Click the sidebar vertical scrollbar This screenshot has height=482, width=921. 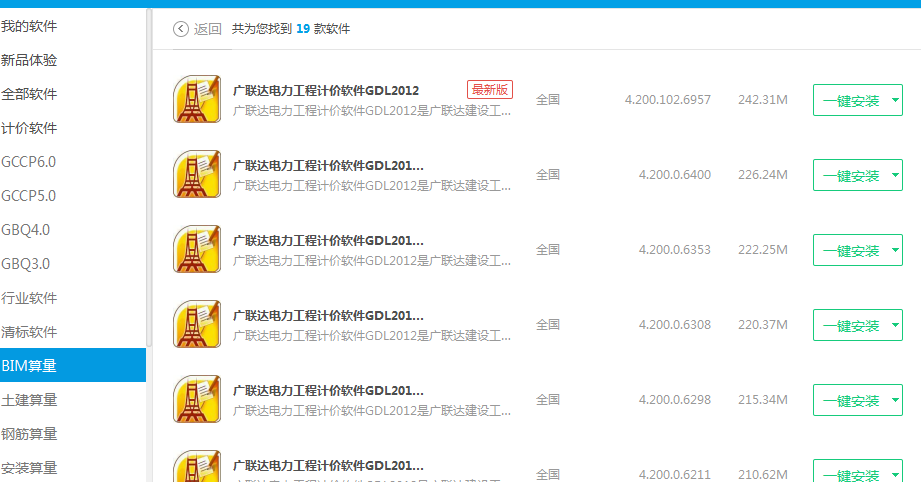click(x=149, y=178)
